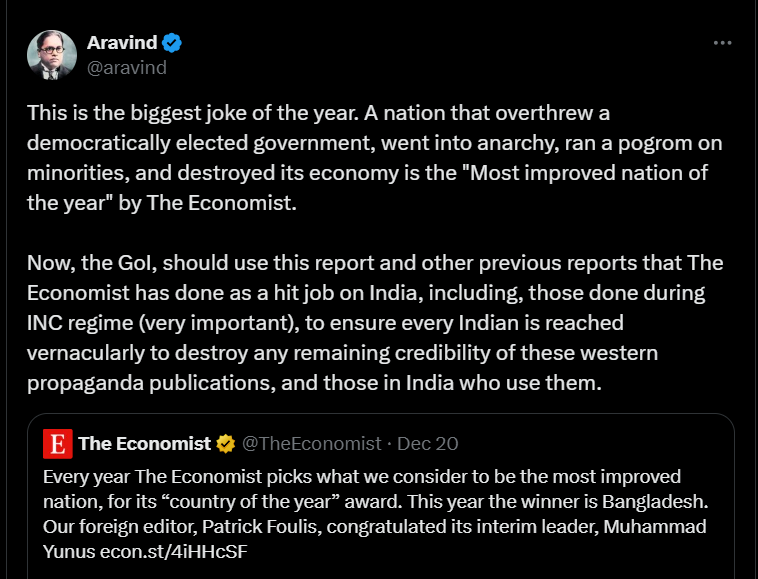This screenshot has width=758, height=579.
Task: Click the word Yunus before the econ.st link
Action: (x=69, y=551)
